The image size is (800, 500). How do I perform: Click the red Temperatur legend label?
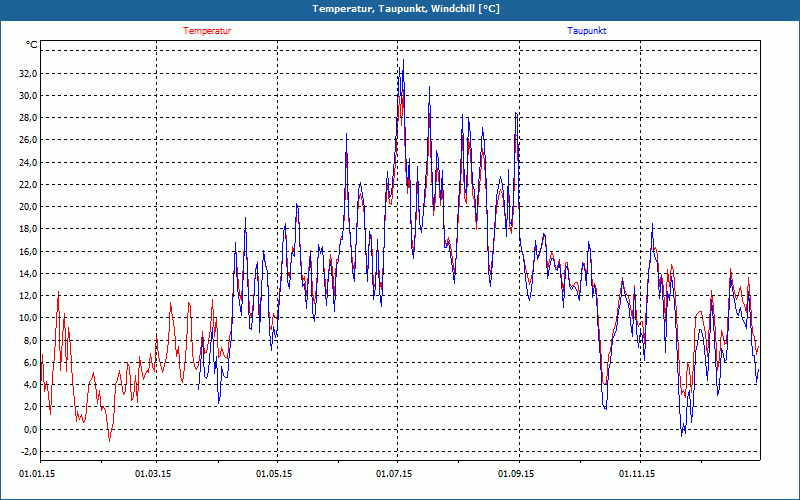[x=207, y=31]
